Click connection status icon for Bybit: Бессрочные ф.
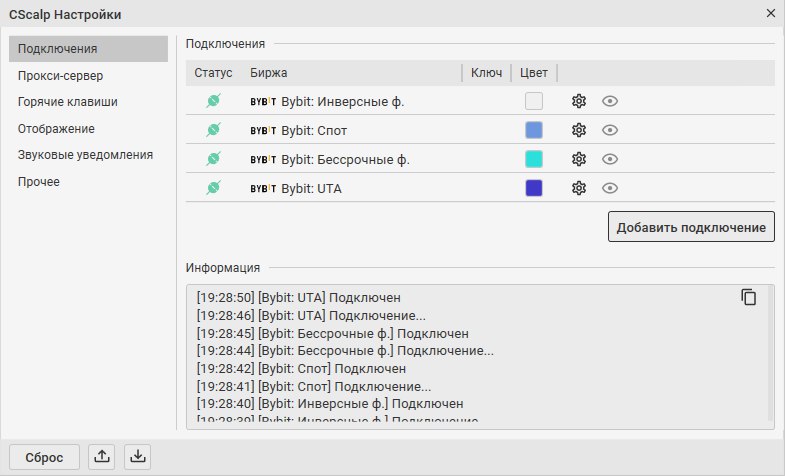The width and height of the screenshot is (785, 476). point(213,159)
